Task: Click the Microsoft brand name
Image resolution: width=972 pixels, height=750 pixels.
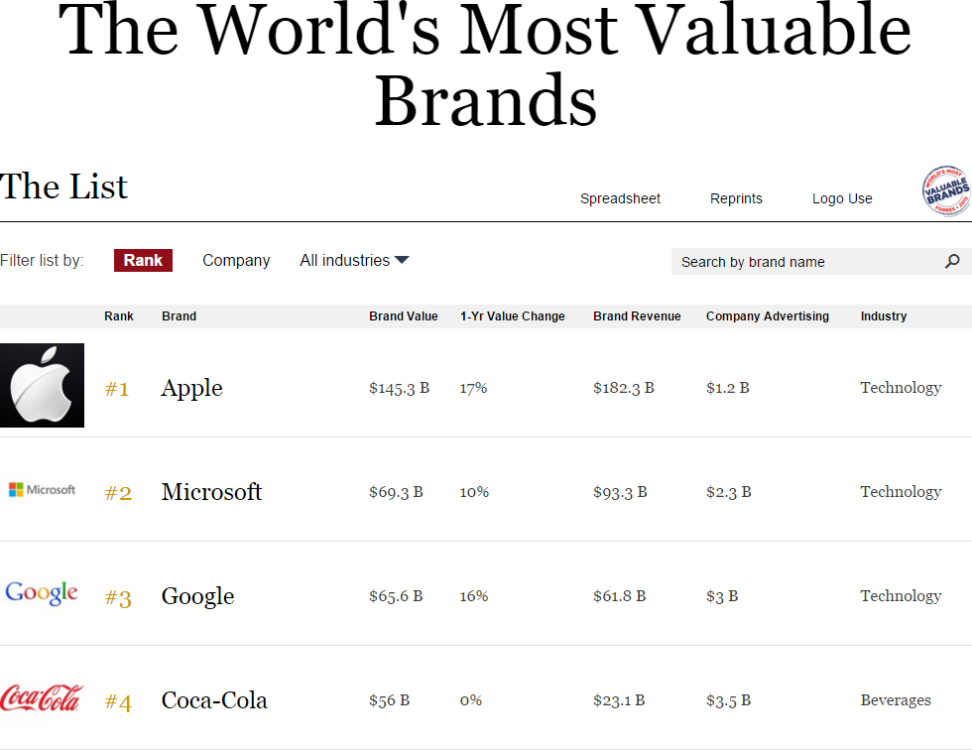Action: (x=211, y=492)
